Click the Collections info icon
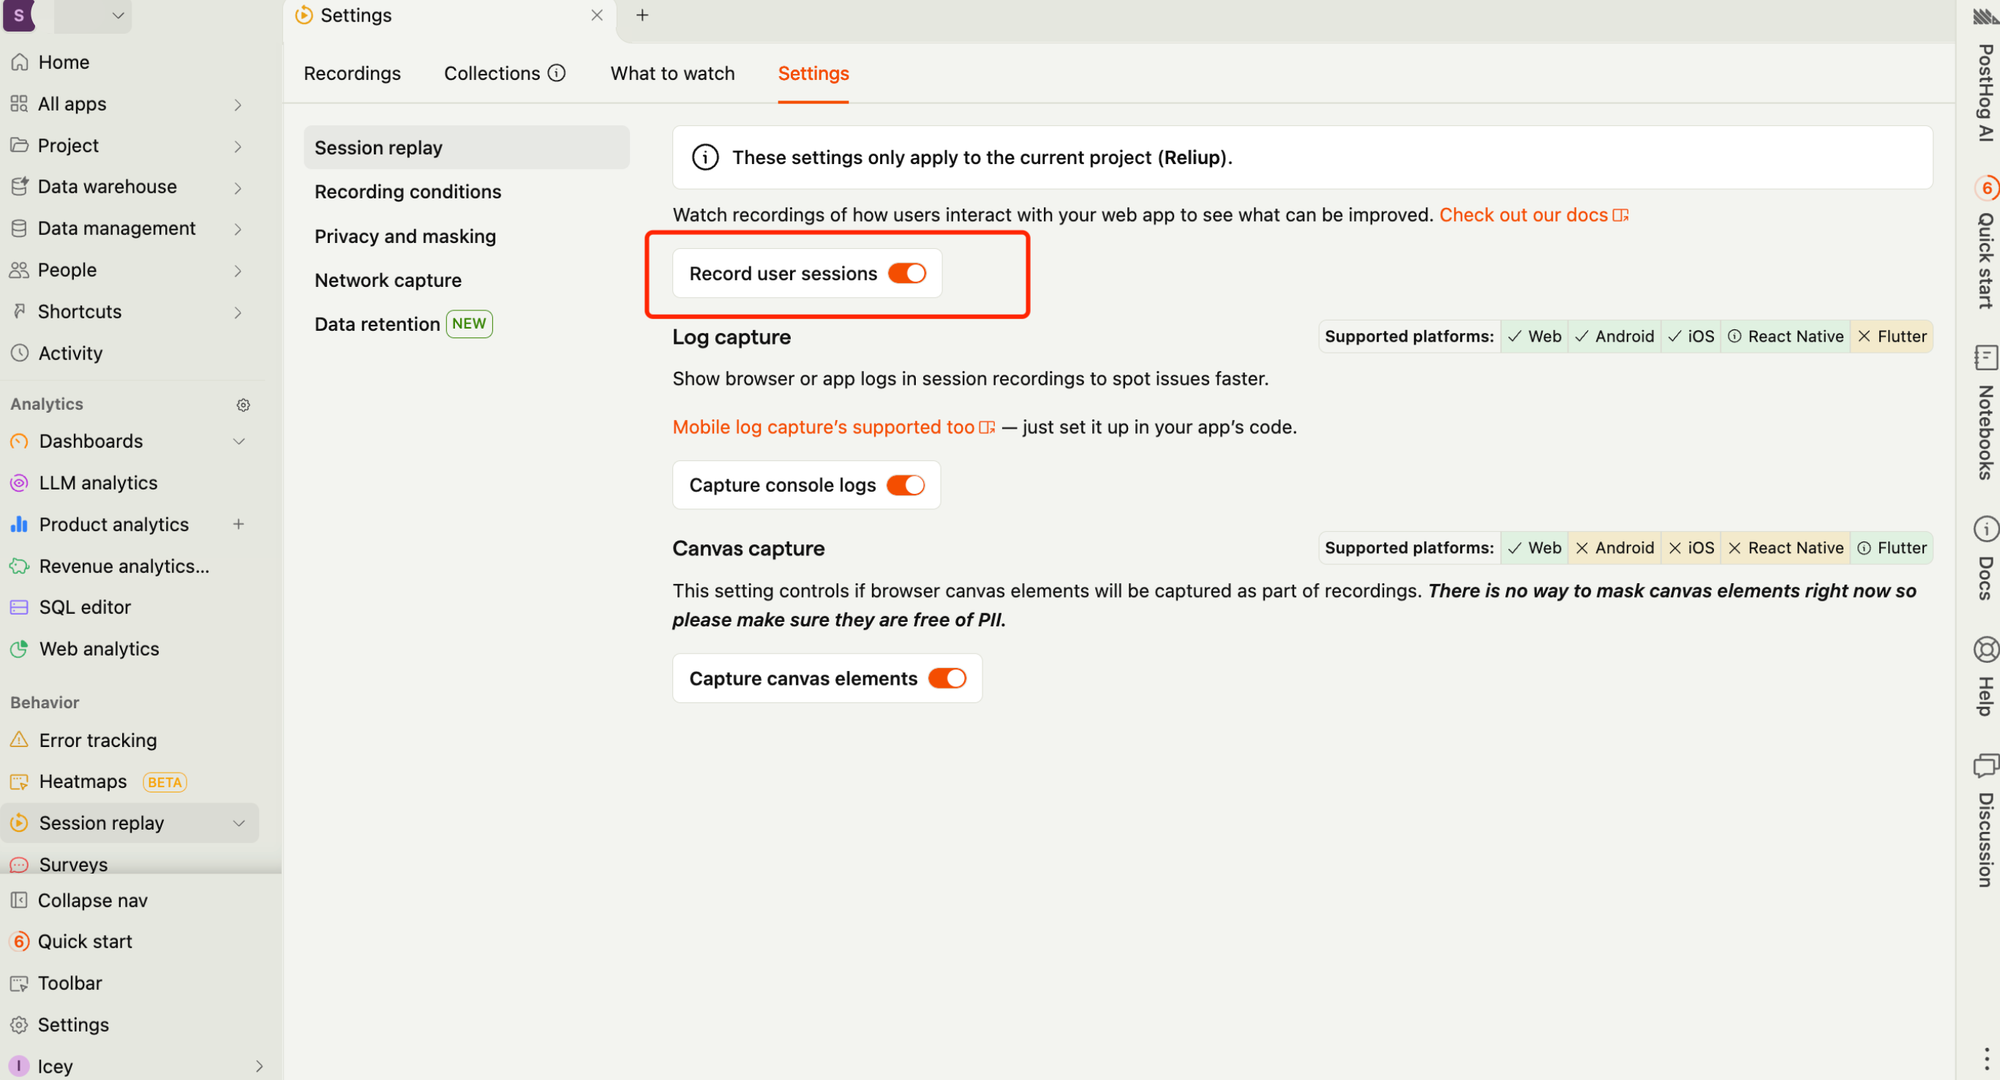2000x1080 pixels. pyautogui.click(x=557, y=73)
